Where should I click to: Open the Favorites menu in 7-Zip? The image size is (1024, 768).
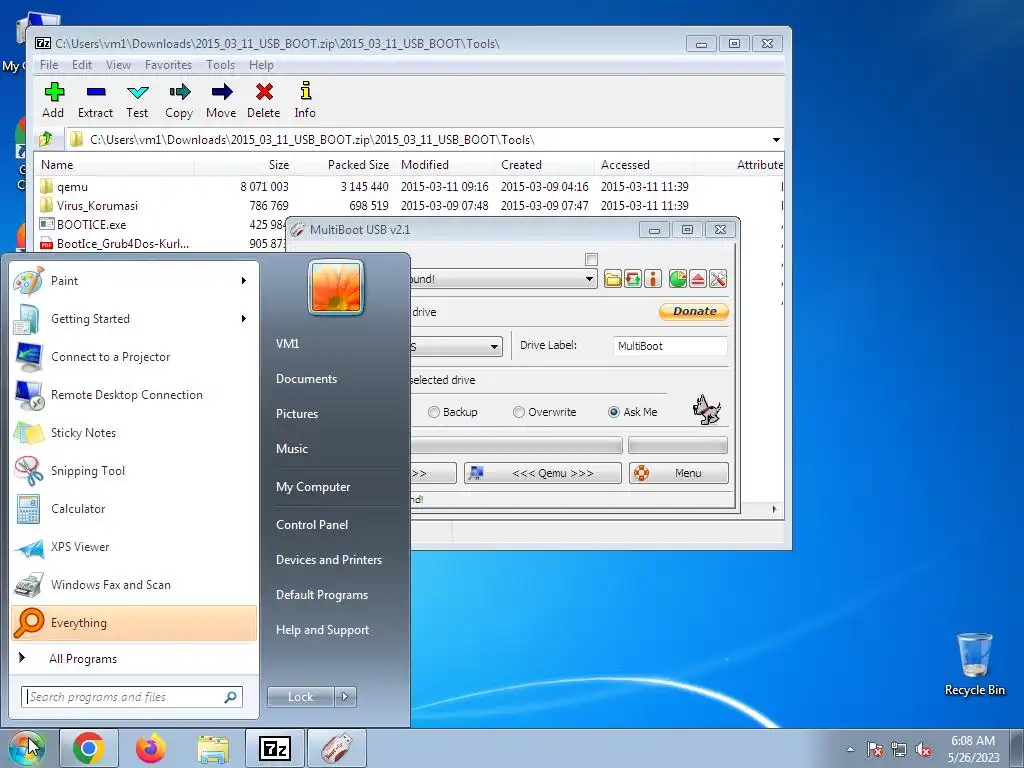click(x=168, y=65)
